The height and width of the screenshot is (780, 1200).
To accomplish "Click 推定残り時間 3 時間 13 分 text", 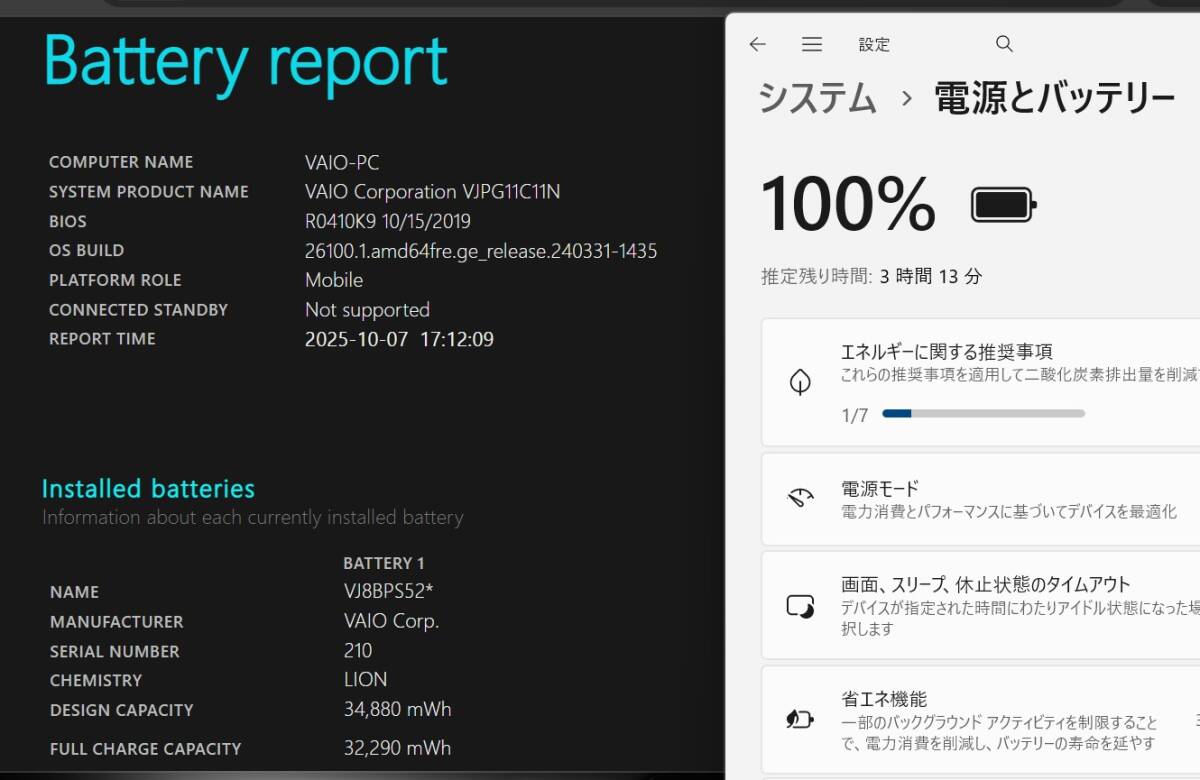I will point(871,276).
